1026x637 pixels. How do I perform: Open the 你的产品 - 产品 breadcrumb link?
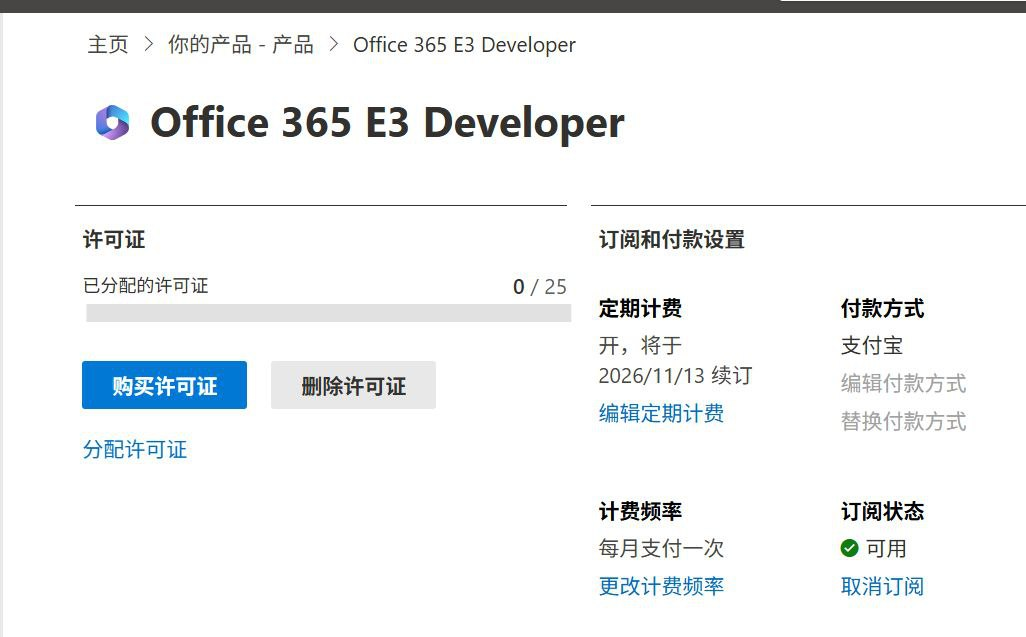pos(240,45)
